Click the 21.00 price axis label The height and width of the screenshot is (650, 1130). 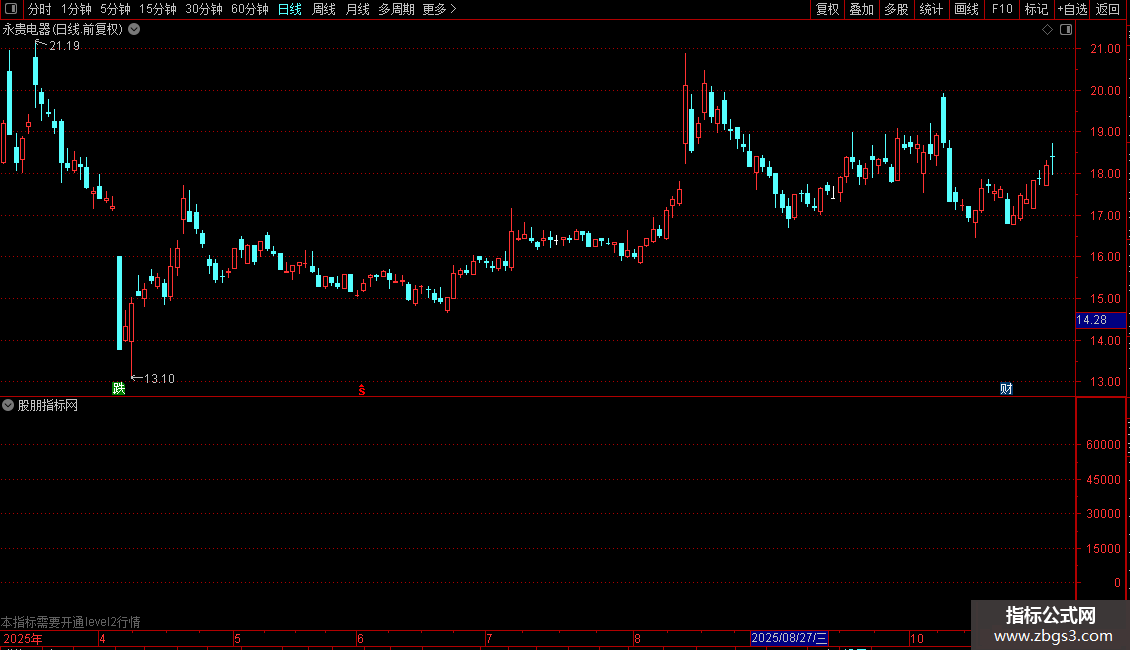click(x=1105, y=49)
